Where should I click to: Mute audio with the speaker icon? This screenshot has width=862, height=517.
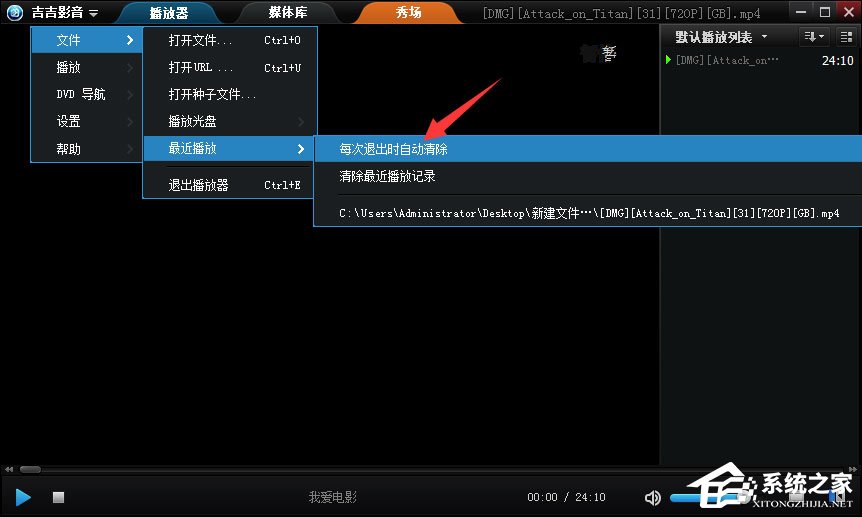point(652,498)
